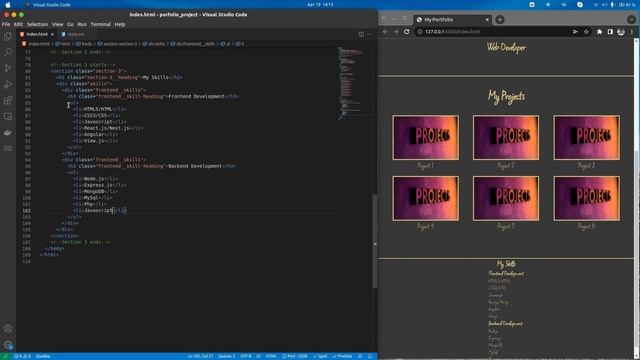This screenshot has width=640, height=360.
Task: Click the browser back arrow
Action: click(x=385, y=31)
